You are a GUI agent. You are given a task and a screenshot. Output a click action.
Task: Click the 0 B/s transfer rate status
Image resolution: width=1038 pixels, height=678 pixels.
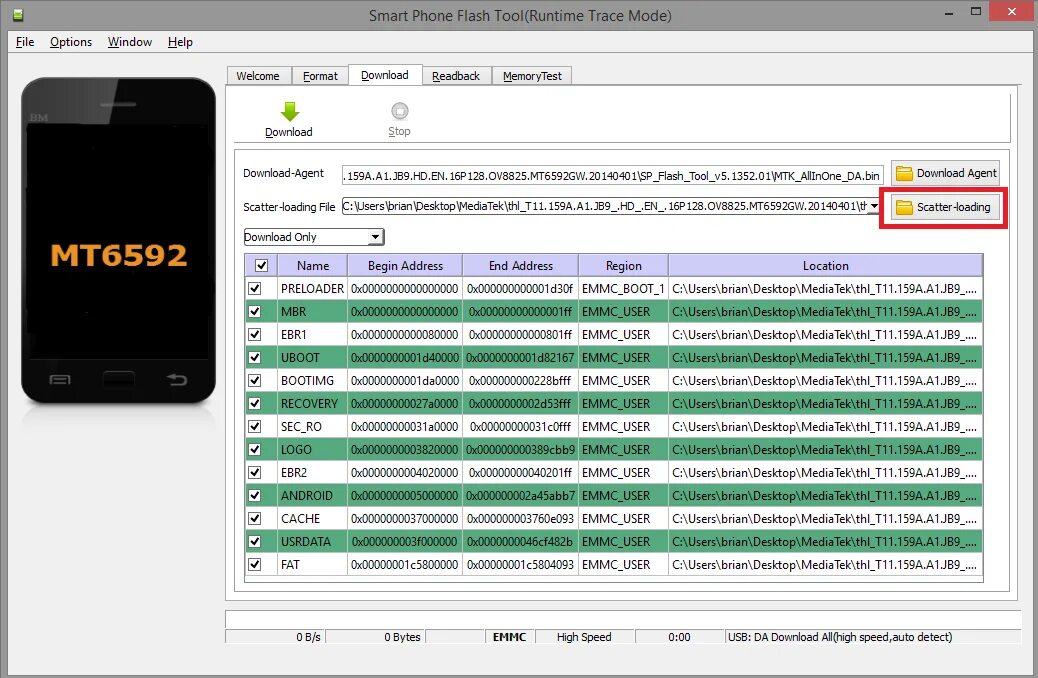tap(308, 637)
